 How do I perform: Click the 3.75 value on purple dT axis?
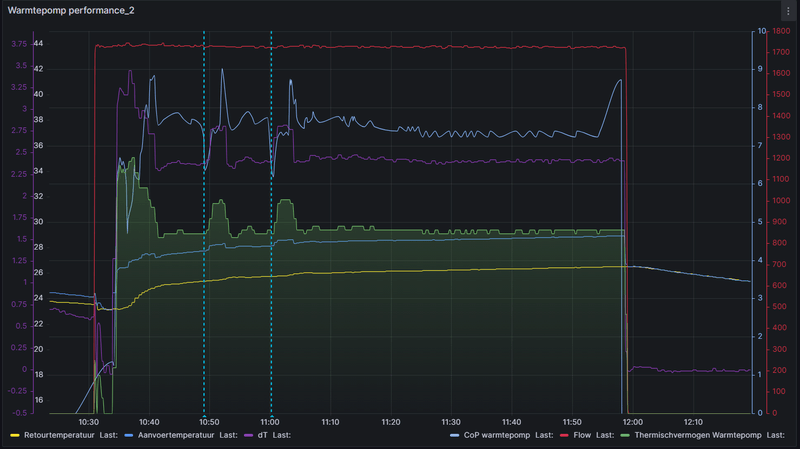click(19, 44)
